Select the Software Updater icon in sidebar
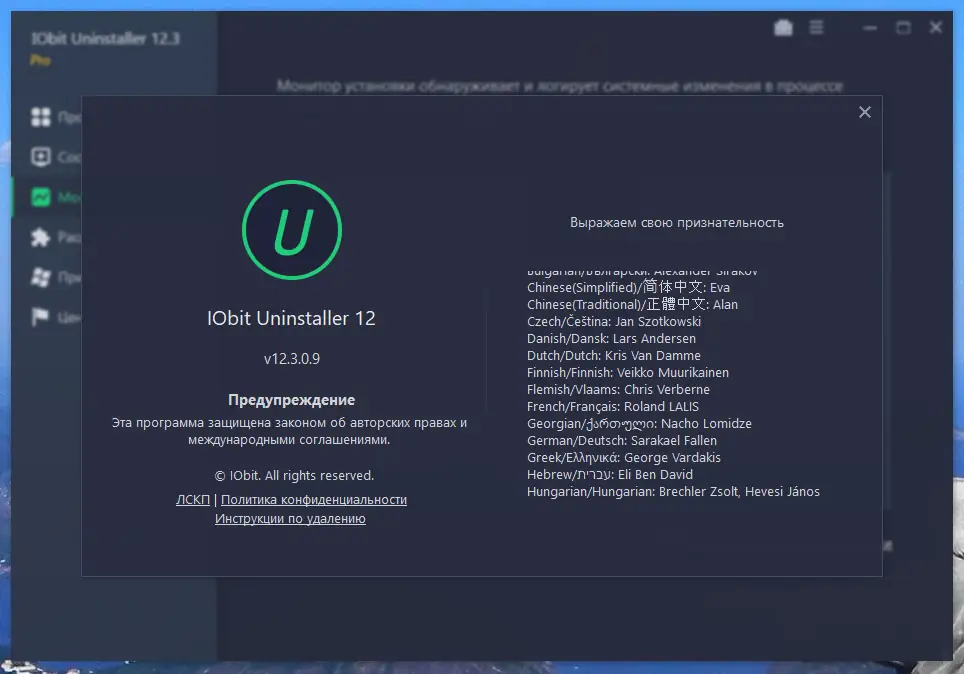This screenshot has height=674, width=964. click(41, 157)
